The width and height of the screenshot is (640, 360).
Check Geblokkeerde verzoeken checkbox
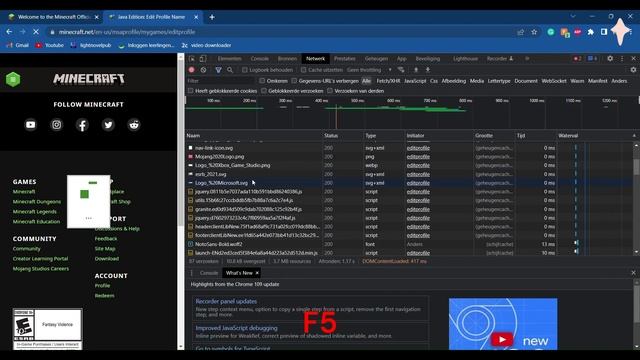coord(264,91)
